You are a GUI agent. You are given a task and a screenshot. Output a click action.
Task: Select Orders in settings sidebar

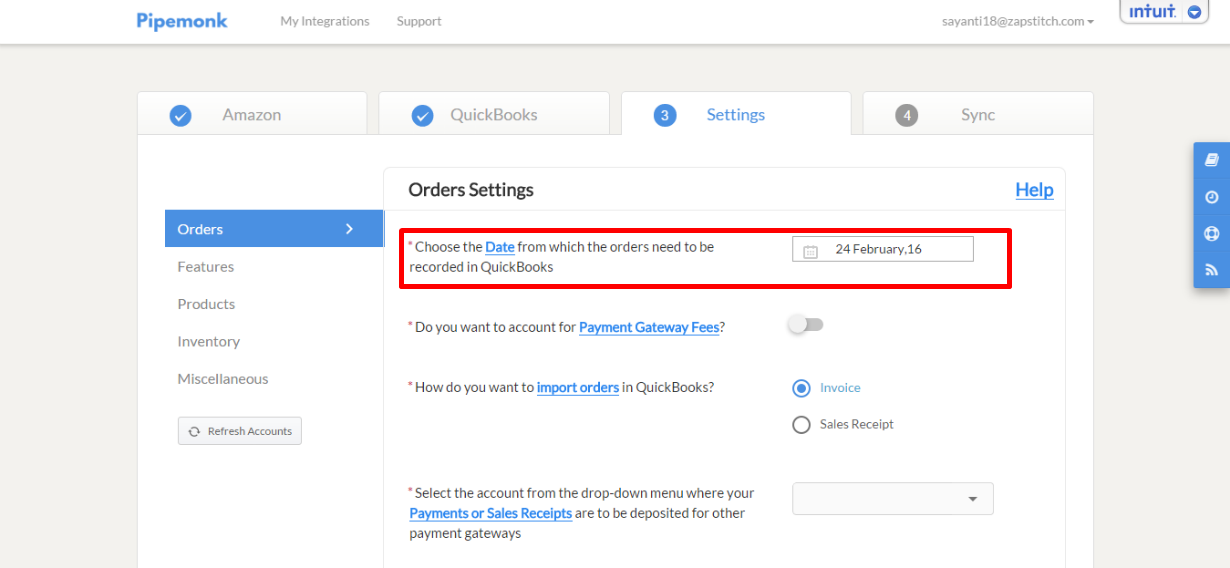274,229
